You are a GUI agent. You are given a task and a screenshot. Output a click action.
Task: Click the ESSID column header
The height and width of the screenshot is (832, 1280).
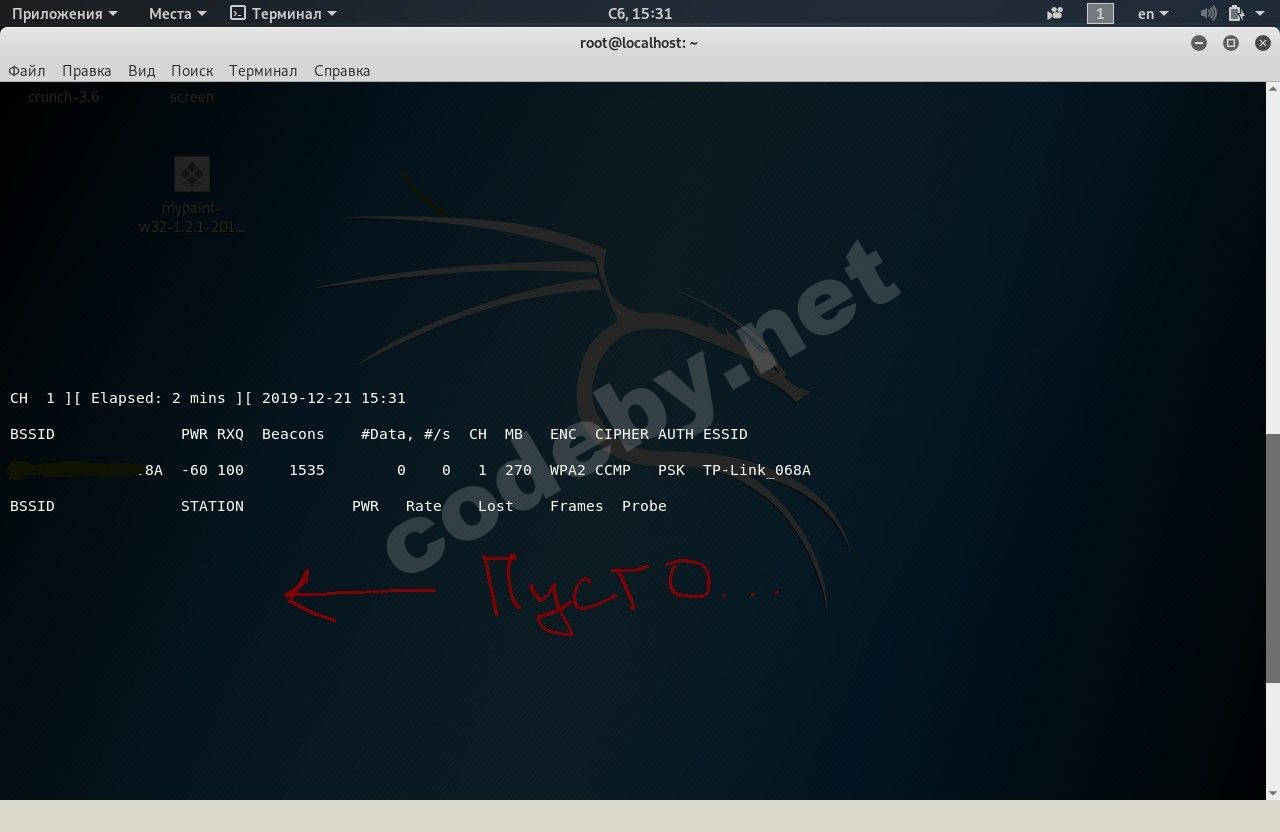[x=725, y=434]
